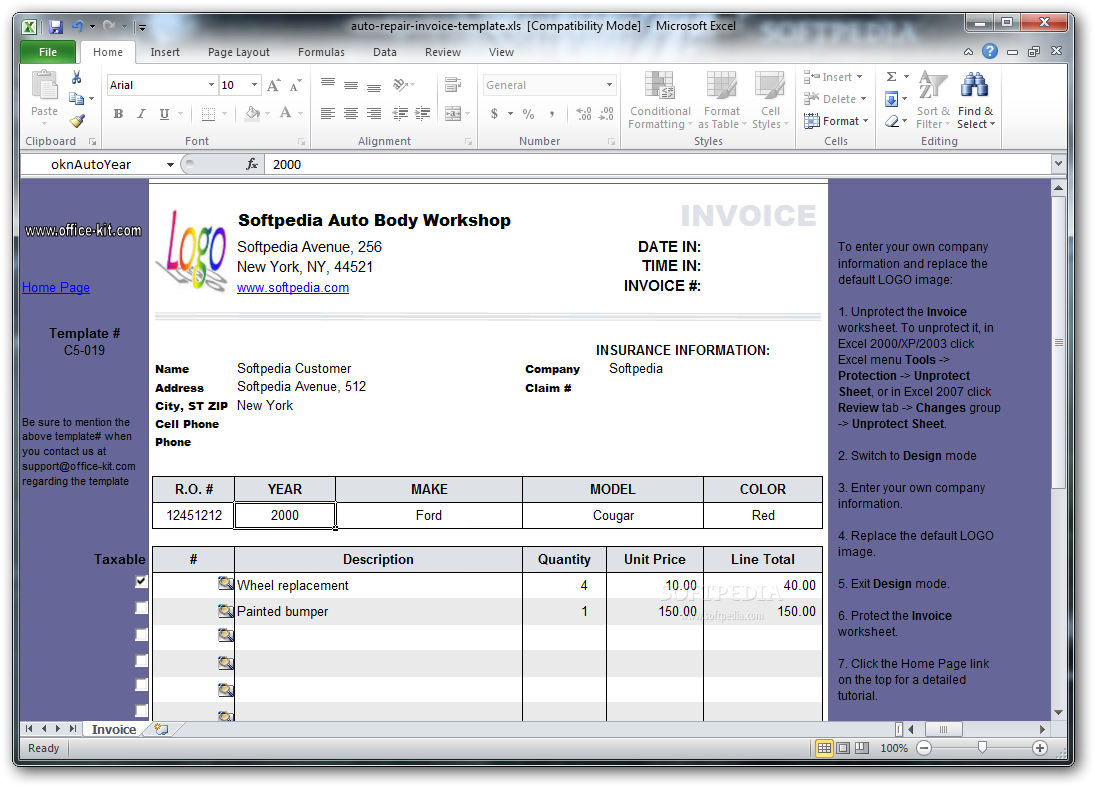Viewport: 1095px width, 787px height.
Task: Switch to the Data tab
Action: [x=385, y=52]
